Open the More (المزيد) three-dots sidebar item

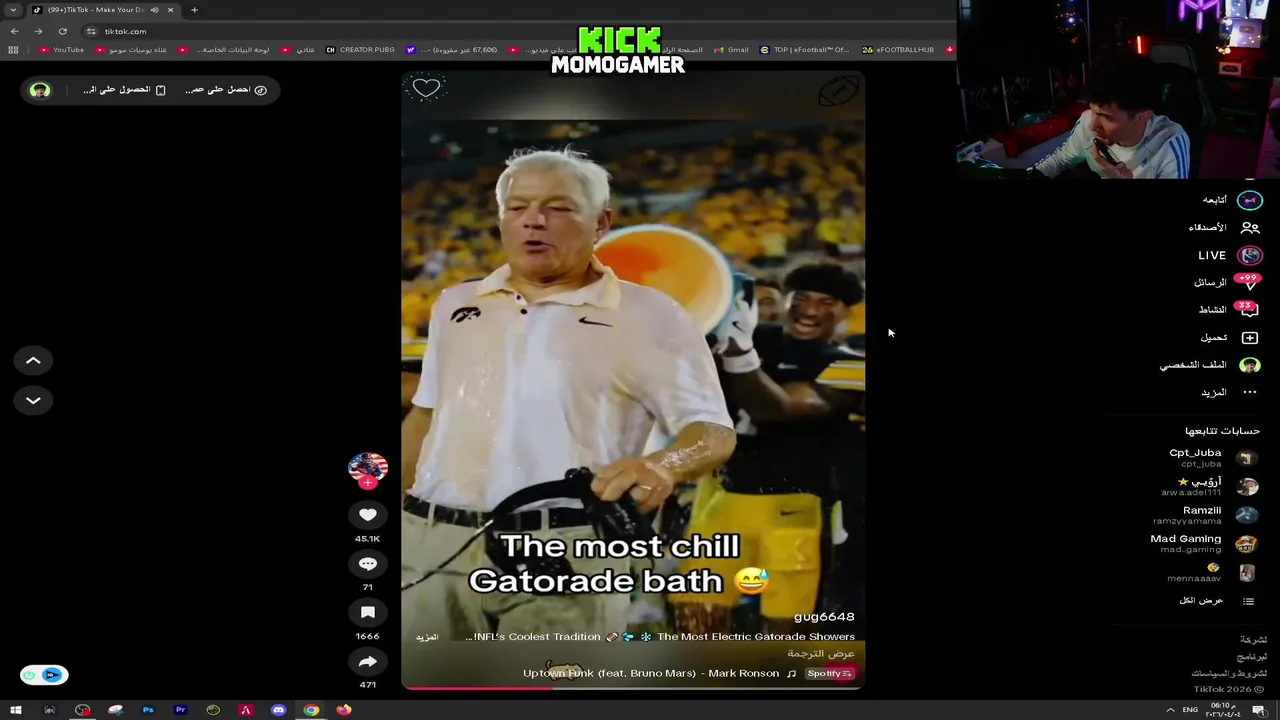pyautogui.click(x=1230, y=393)
